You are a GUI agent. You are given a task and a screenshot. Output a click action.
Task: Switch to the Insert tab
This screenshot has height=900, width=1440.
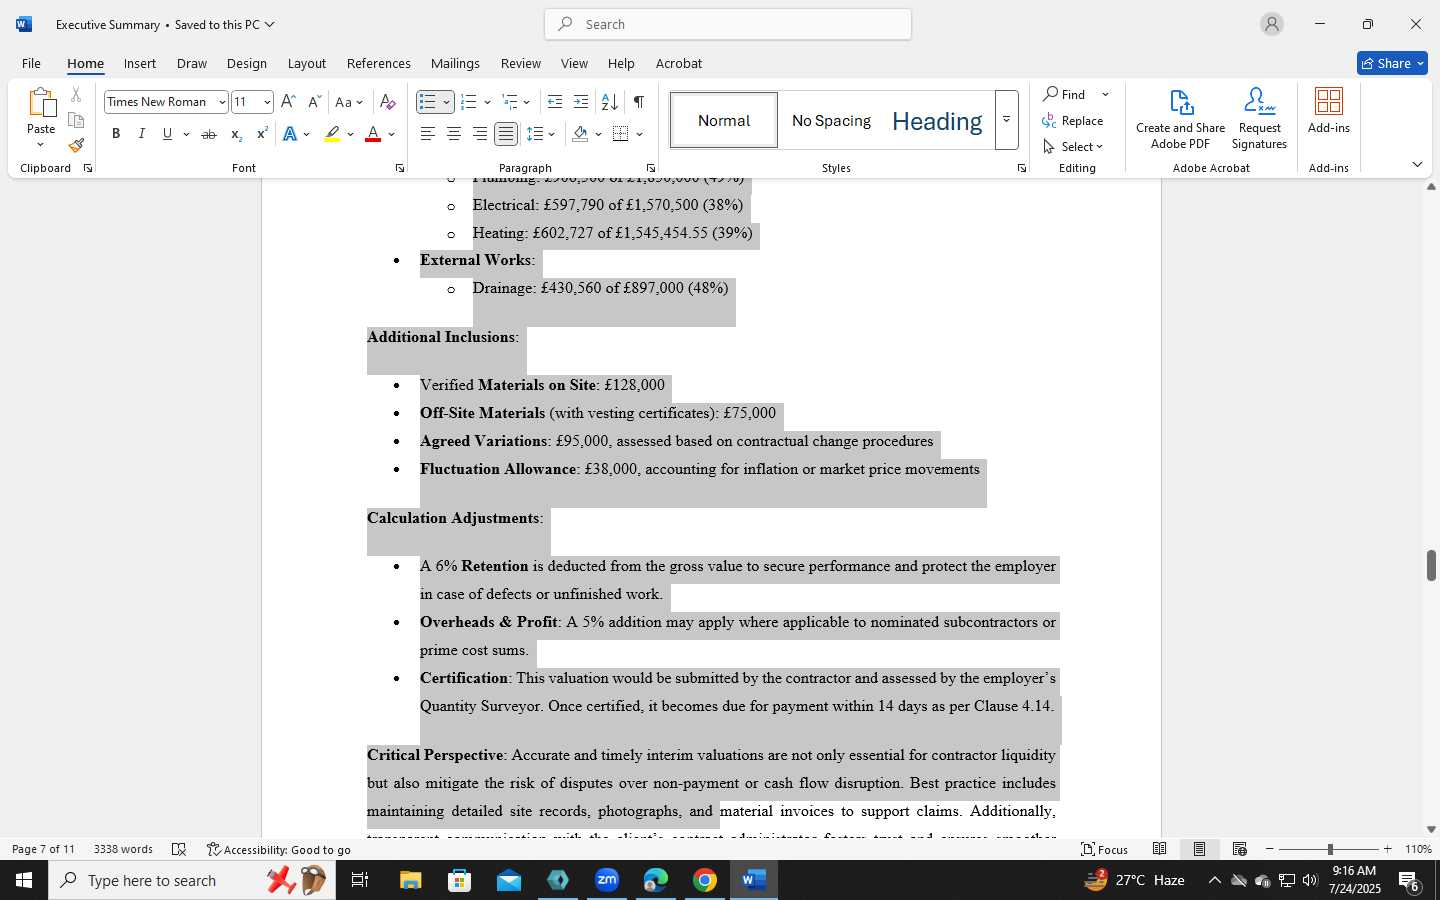pyautogui.click(x=140, y=63)
